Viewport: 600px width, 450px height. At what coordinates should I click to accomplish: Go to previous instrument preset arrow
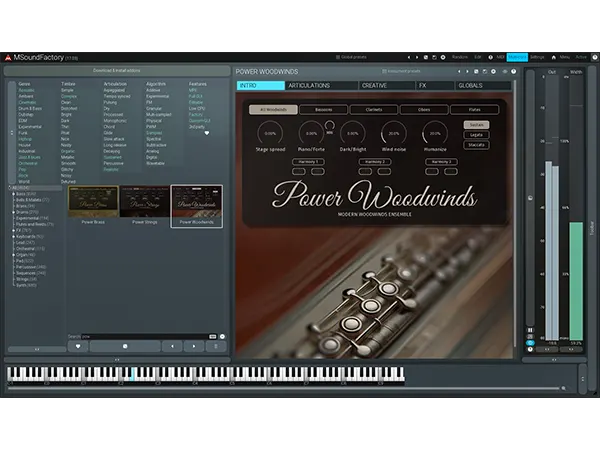point(459,72)
